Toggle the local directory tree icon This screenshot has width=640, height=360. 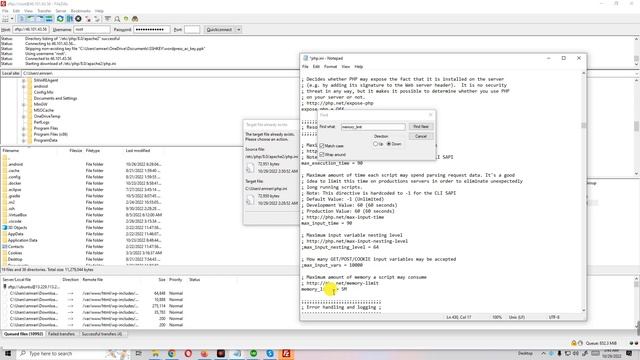pos(31,19)
